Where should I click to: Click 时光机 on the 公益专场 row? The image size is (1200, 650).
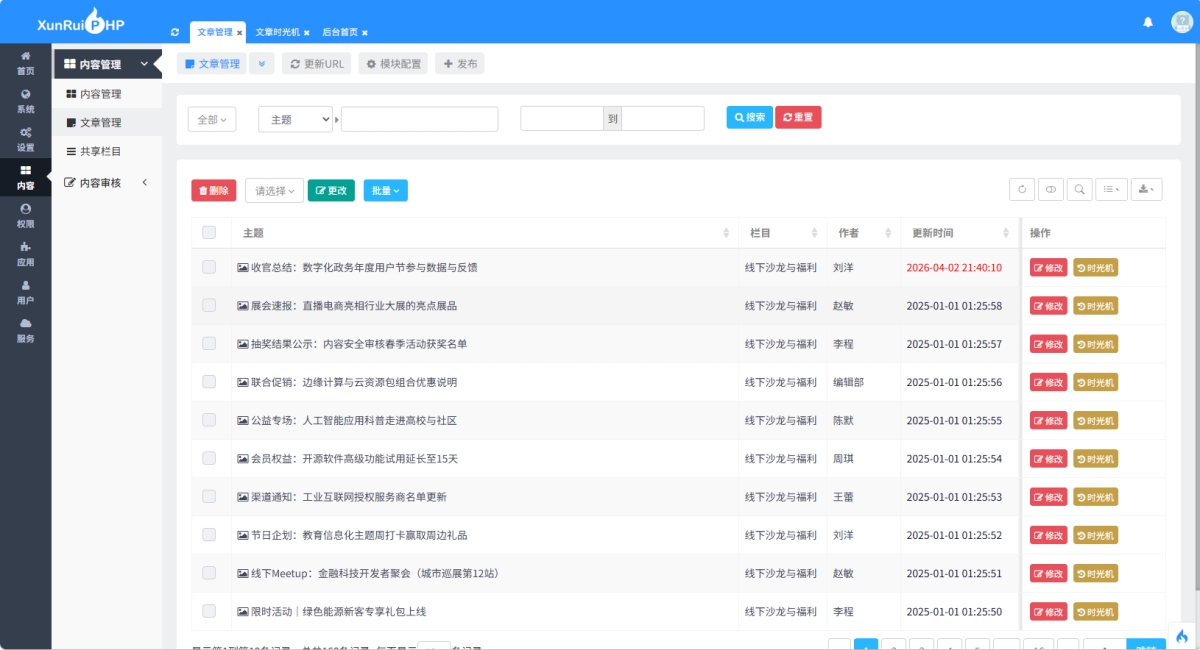point(1096,420)
